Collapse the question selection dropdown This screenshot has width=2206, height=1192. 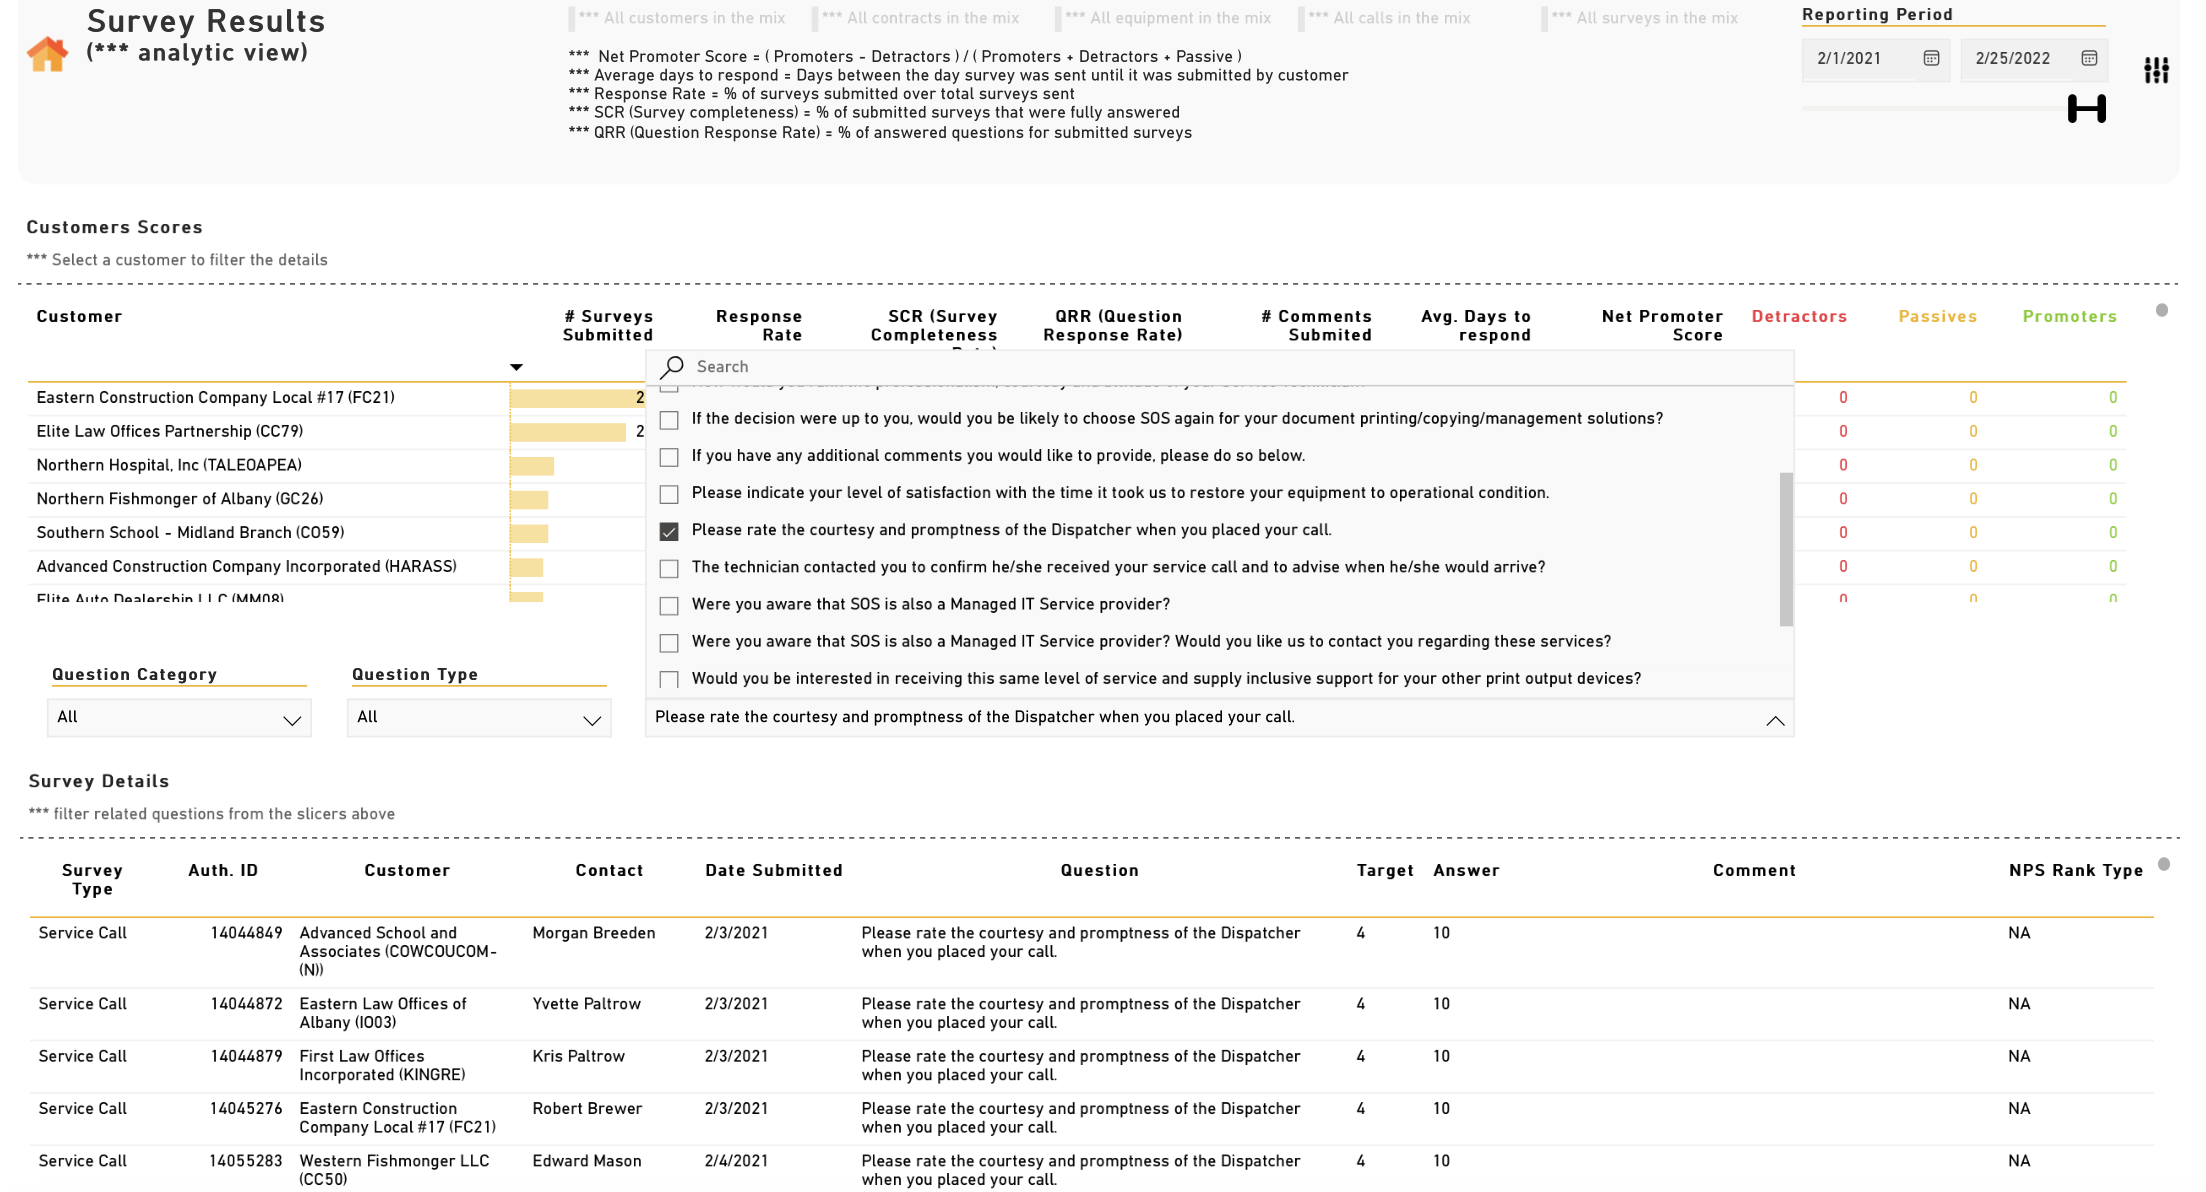pos(1775,720)
